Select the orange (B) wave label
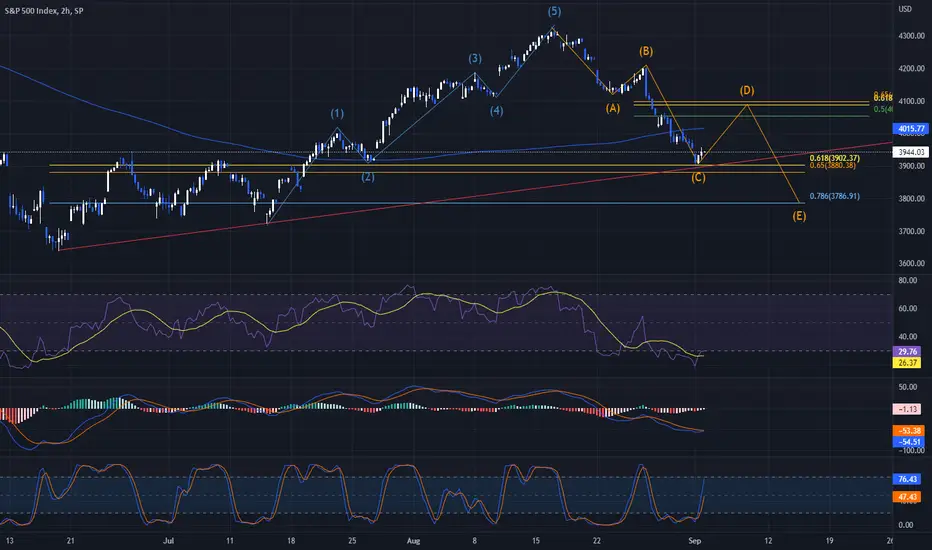Viewport: 932px width, 550px height. click(646, 51)
